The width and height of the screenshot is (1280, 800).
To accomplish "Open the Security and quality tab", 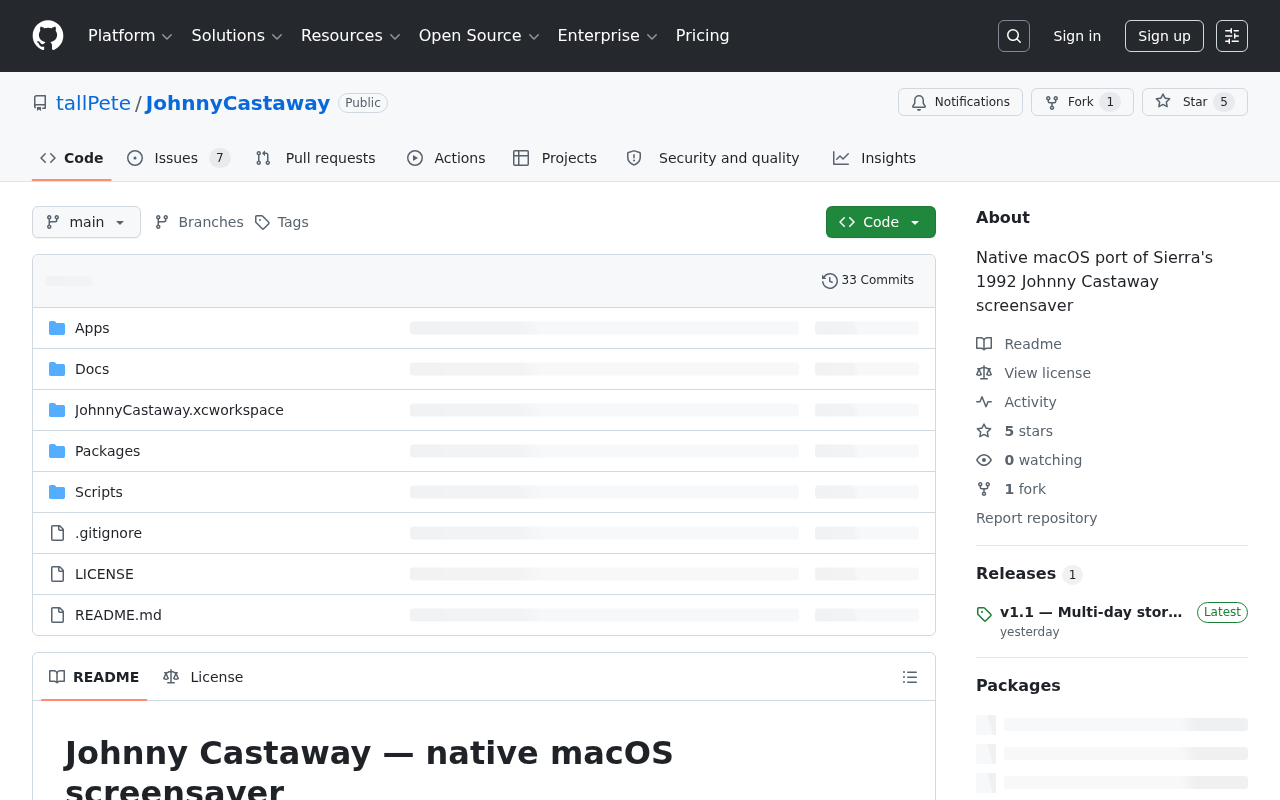I will coord(713,158).
